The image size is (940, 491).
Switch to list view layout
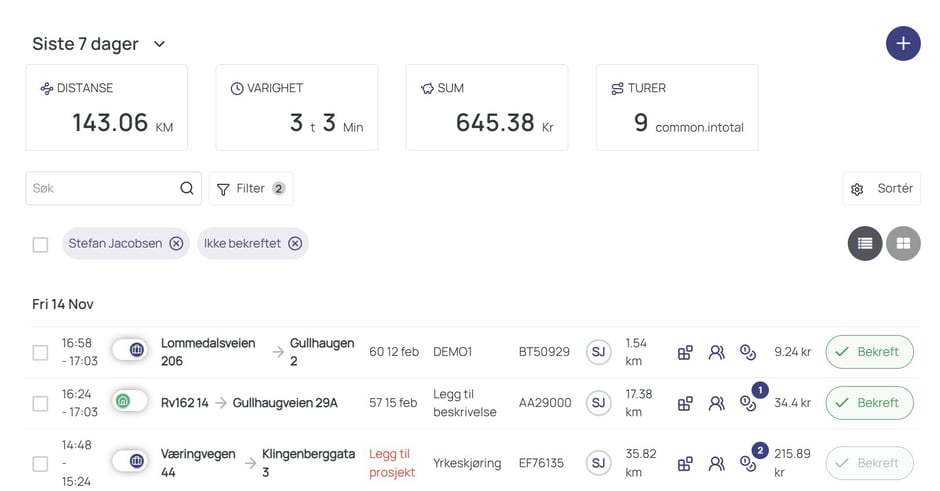865,243
